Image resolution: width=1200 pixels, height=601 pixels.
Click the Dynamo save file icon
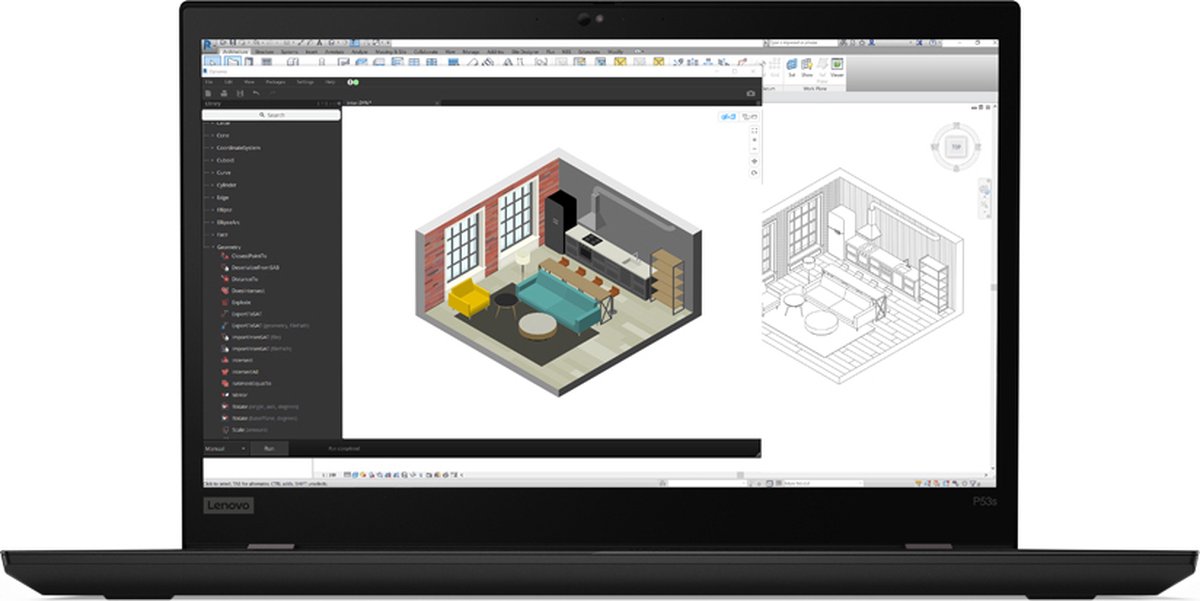click(x=239, y=93)
